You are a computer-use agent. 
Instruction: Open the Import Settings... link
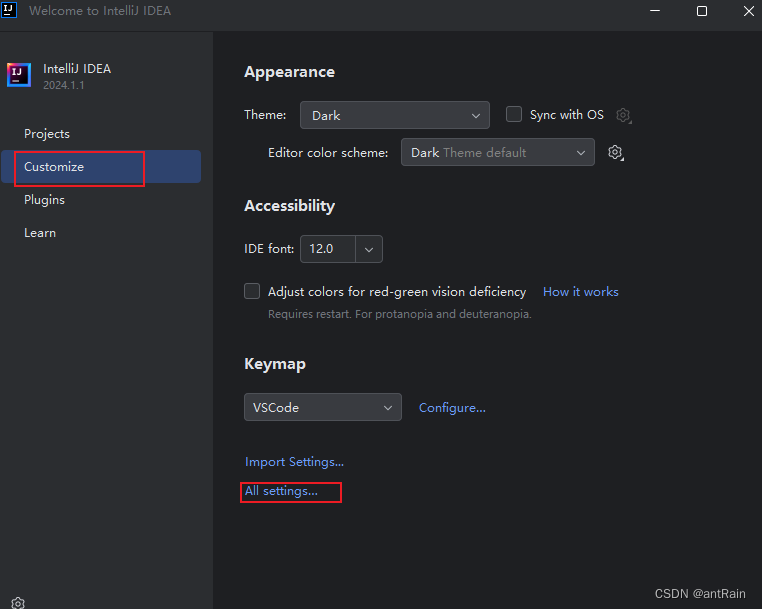pos(294,462)
